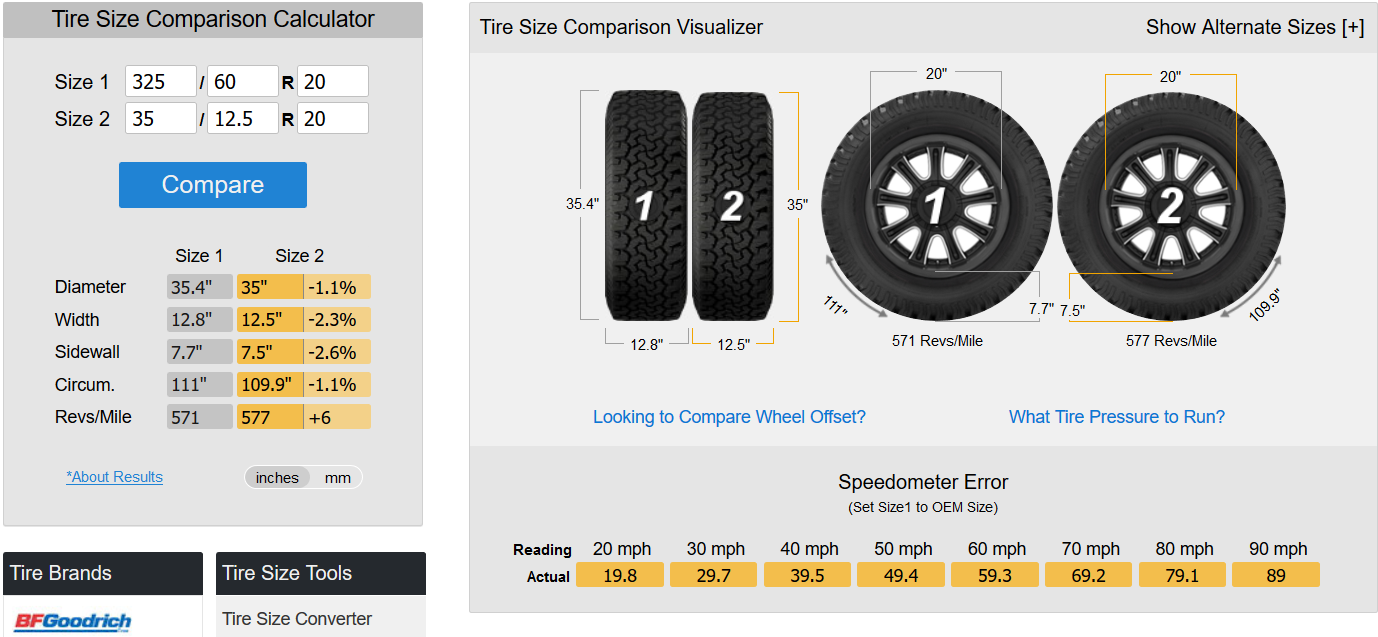This screenshot has height=637, width=1378.
Task: Switch units to mm
Action: coord(338,477)
